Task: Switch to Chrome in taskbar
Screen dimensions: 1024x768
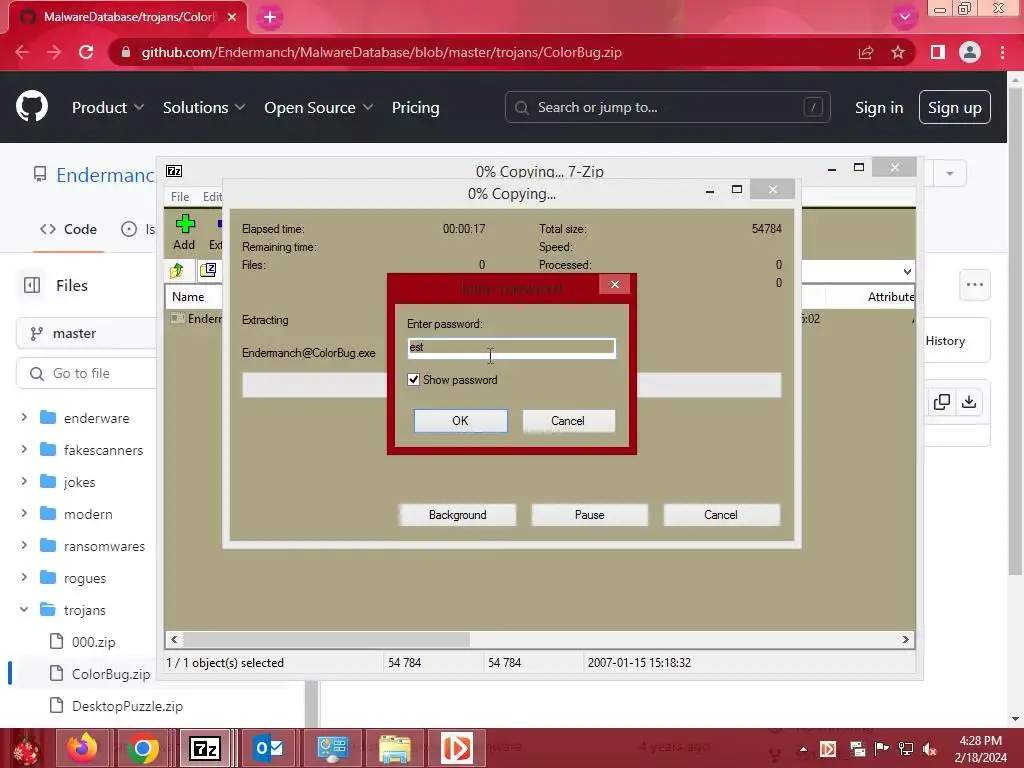Action: [x=143, y=748]
